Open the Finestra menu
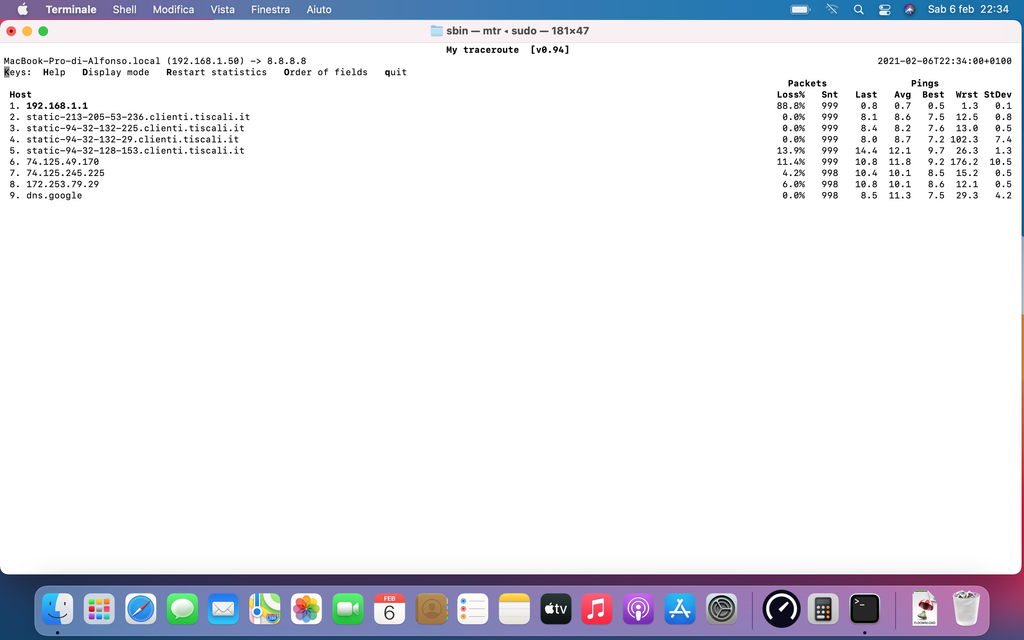 [x=271, y=9]
